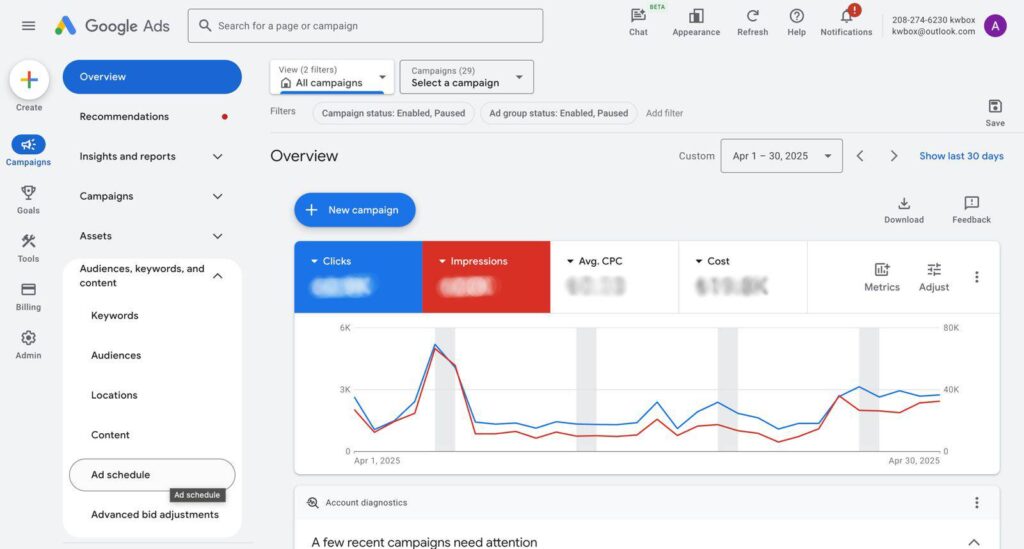Click the Account diagnostics magnifier icon
Image resolution: width=1024 pixels, height=549 pixels.
(x=313, y=503)
